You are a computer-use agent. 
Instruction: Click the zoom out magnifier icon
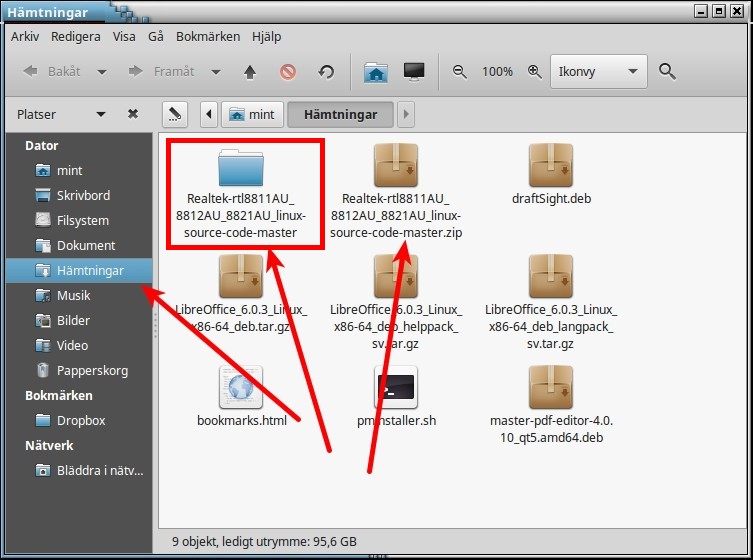pyautogui.click(x=460, y=72)
